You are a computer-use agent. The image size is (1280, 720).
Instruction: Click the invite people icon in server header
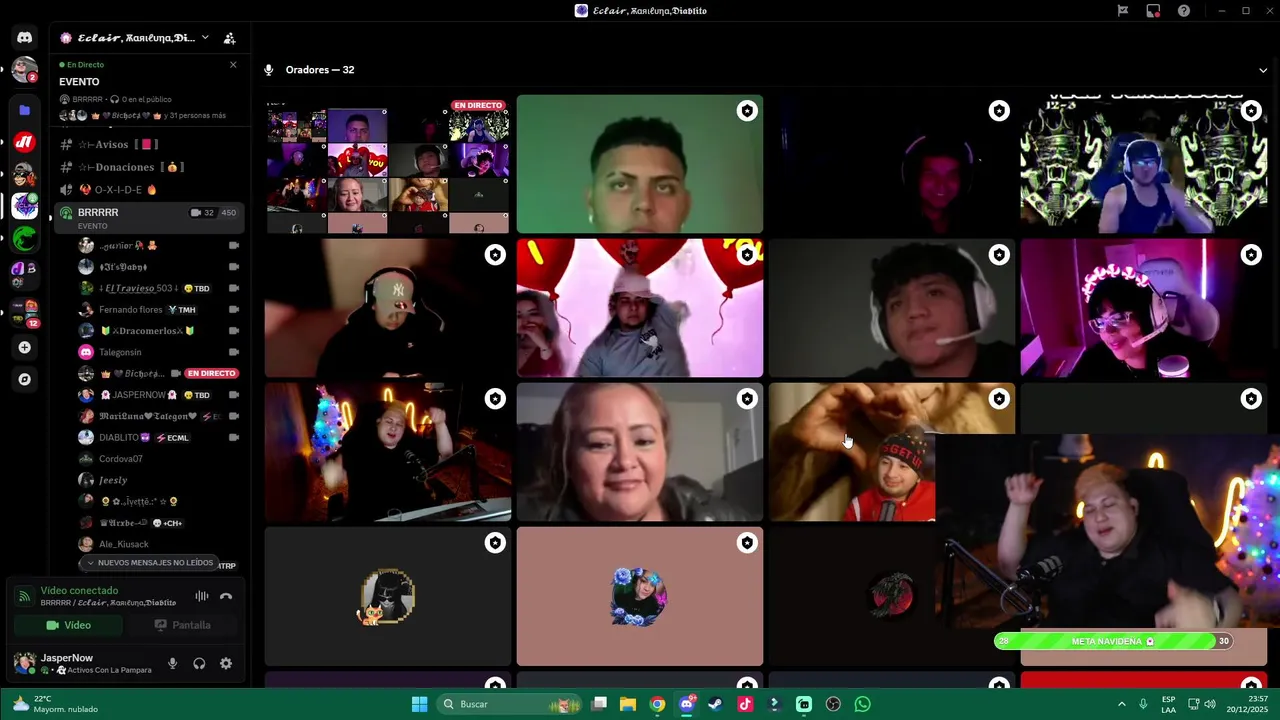(x=229, y=38)
